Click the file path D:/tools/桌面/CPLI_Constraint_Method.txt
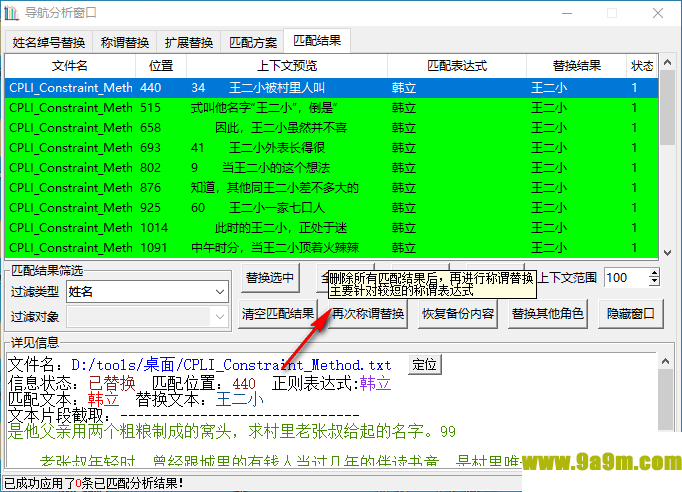The width and height of the screenshot is (682, 492). click(x=231, y=365)
